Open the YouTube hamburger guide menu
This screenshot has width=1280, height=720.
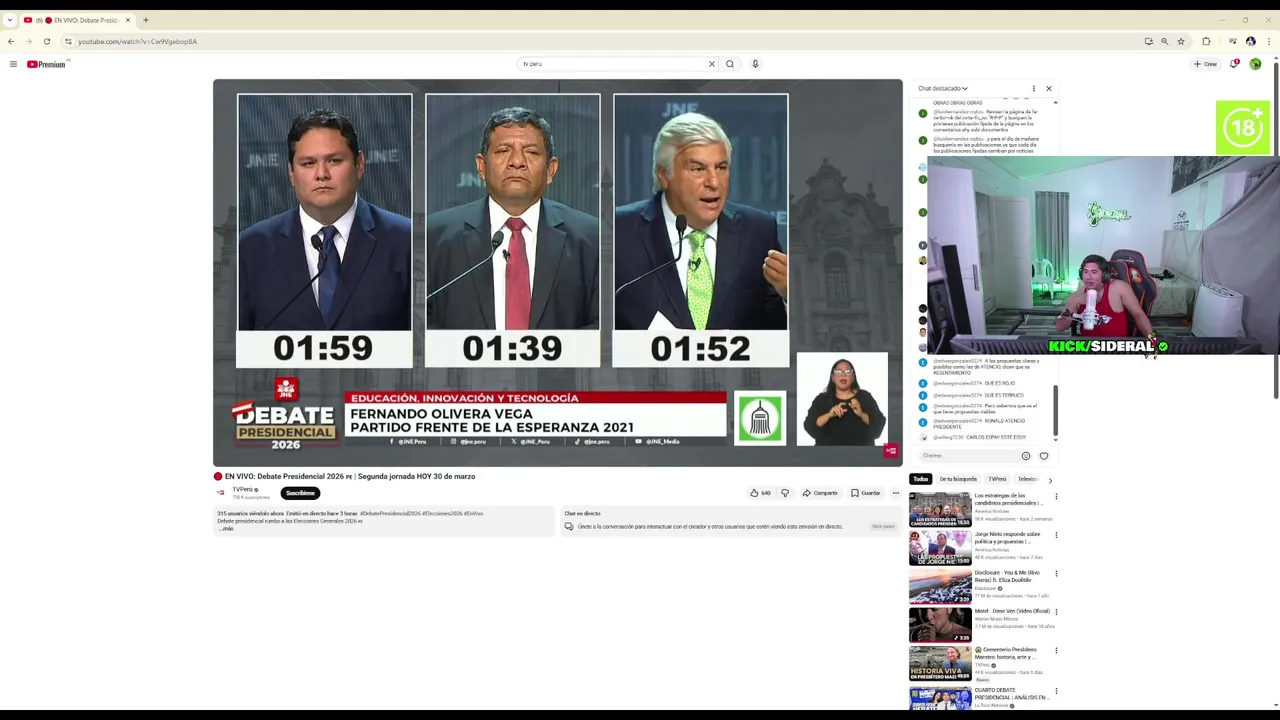(x=13, y=64)
